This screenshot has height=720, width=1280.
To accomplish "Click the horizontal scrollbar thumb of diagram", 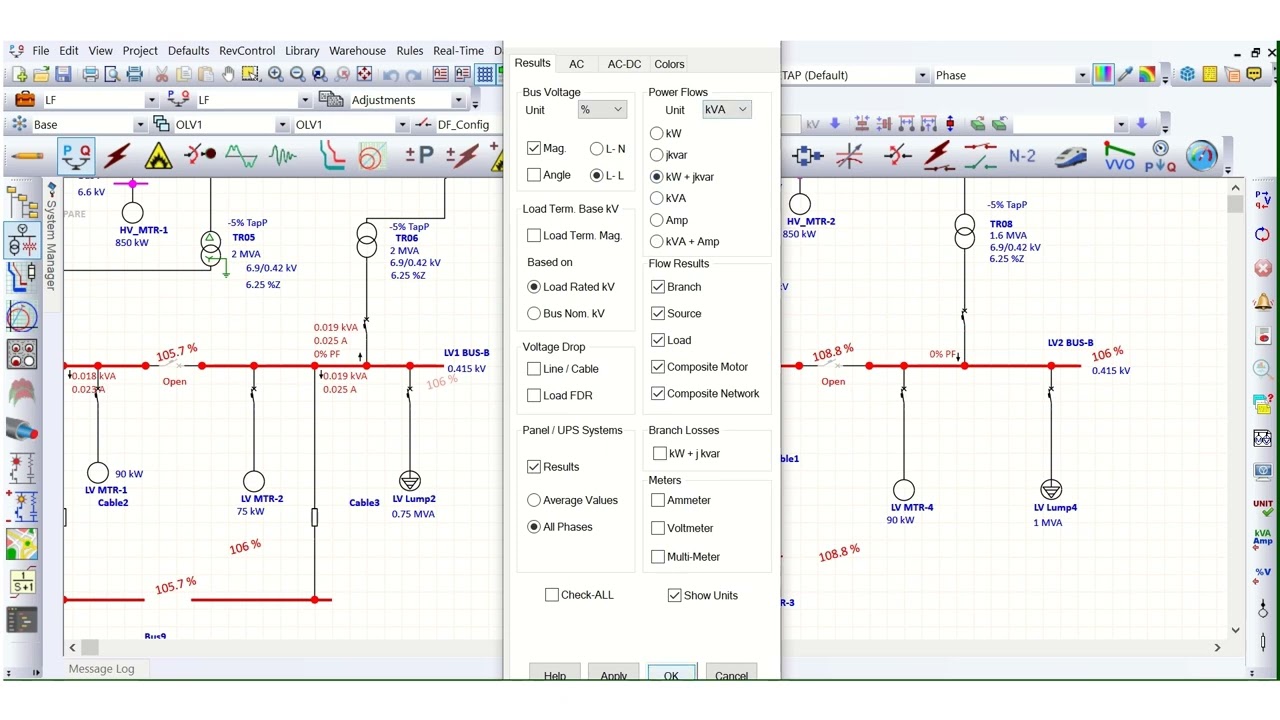I will coord(90,647).
